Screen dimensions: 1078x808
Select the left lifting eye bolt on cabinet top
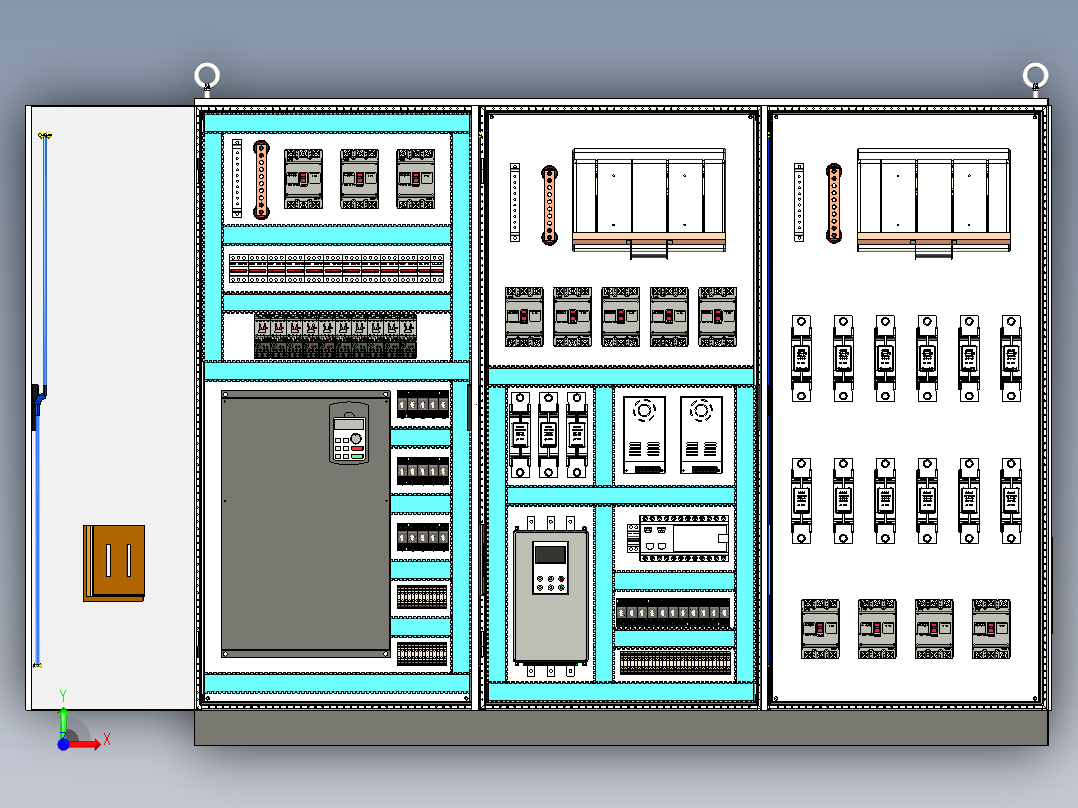pos(207,78)
